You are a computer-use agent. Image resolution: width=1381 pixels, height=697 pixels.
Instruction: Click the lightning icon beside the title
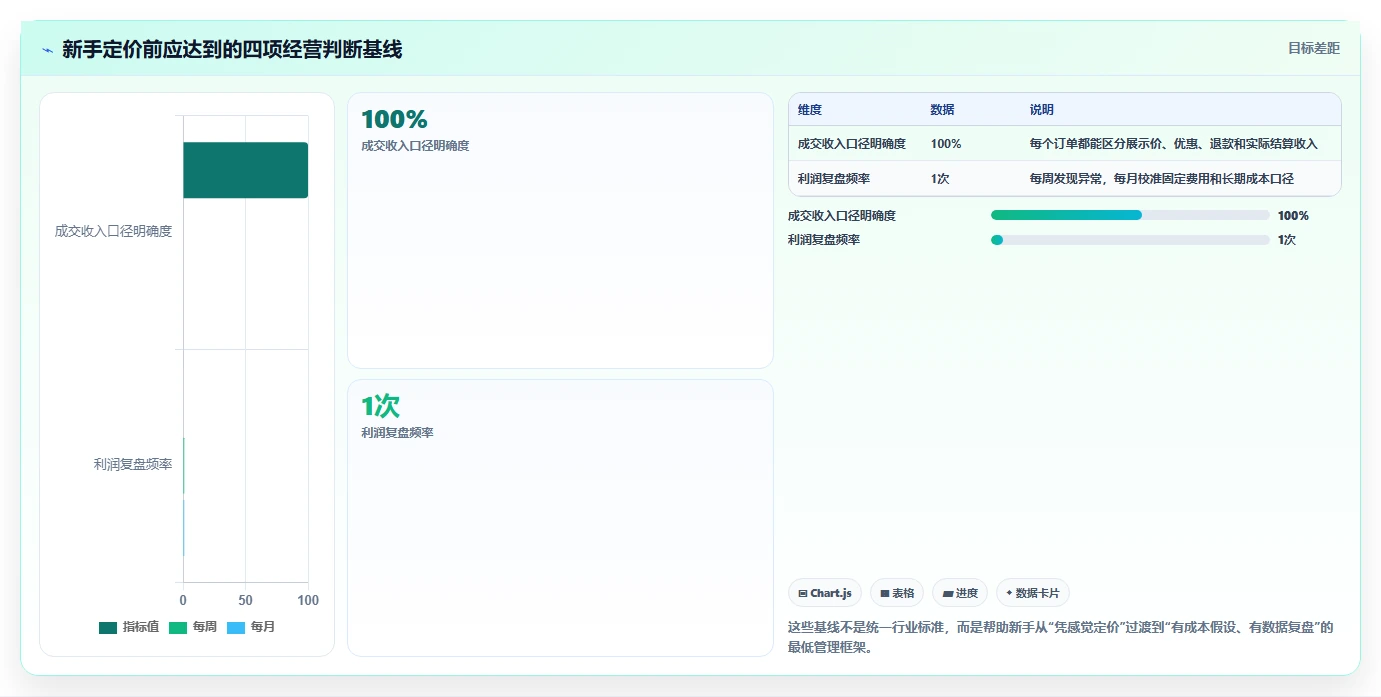pyautogui.click(x=47, y=50)
